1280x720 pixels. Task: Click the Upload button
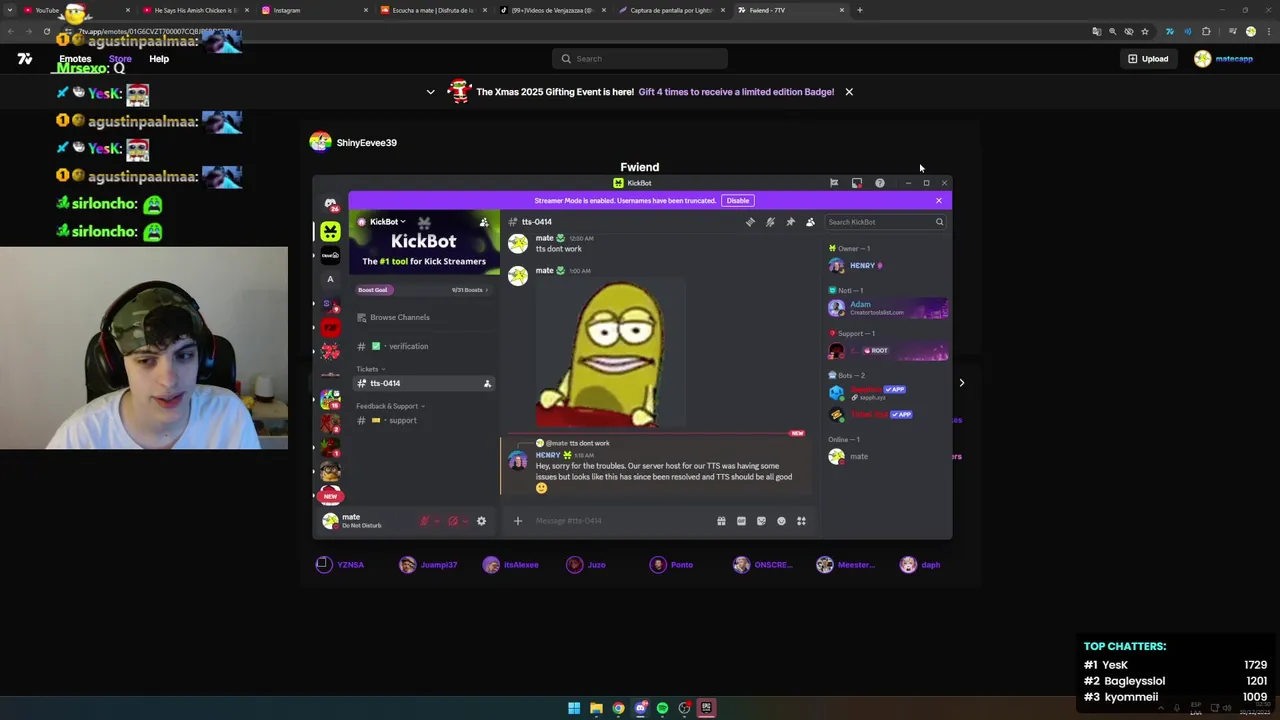[1148, 59]
